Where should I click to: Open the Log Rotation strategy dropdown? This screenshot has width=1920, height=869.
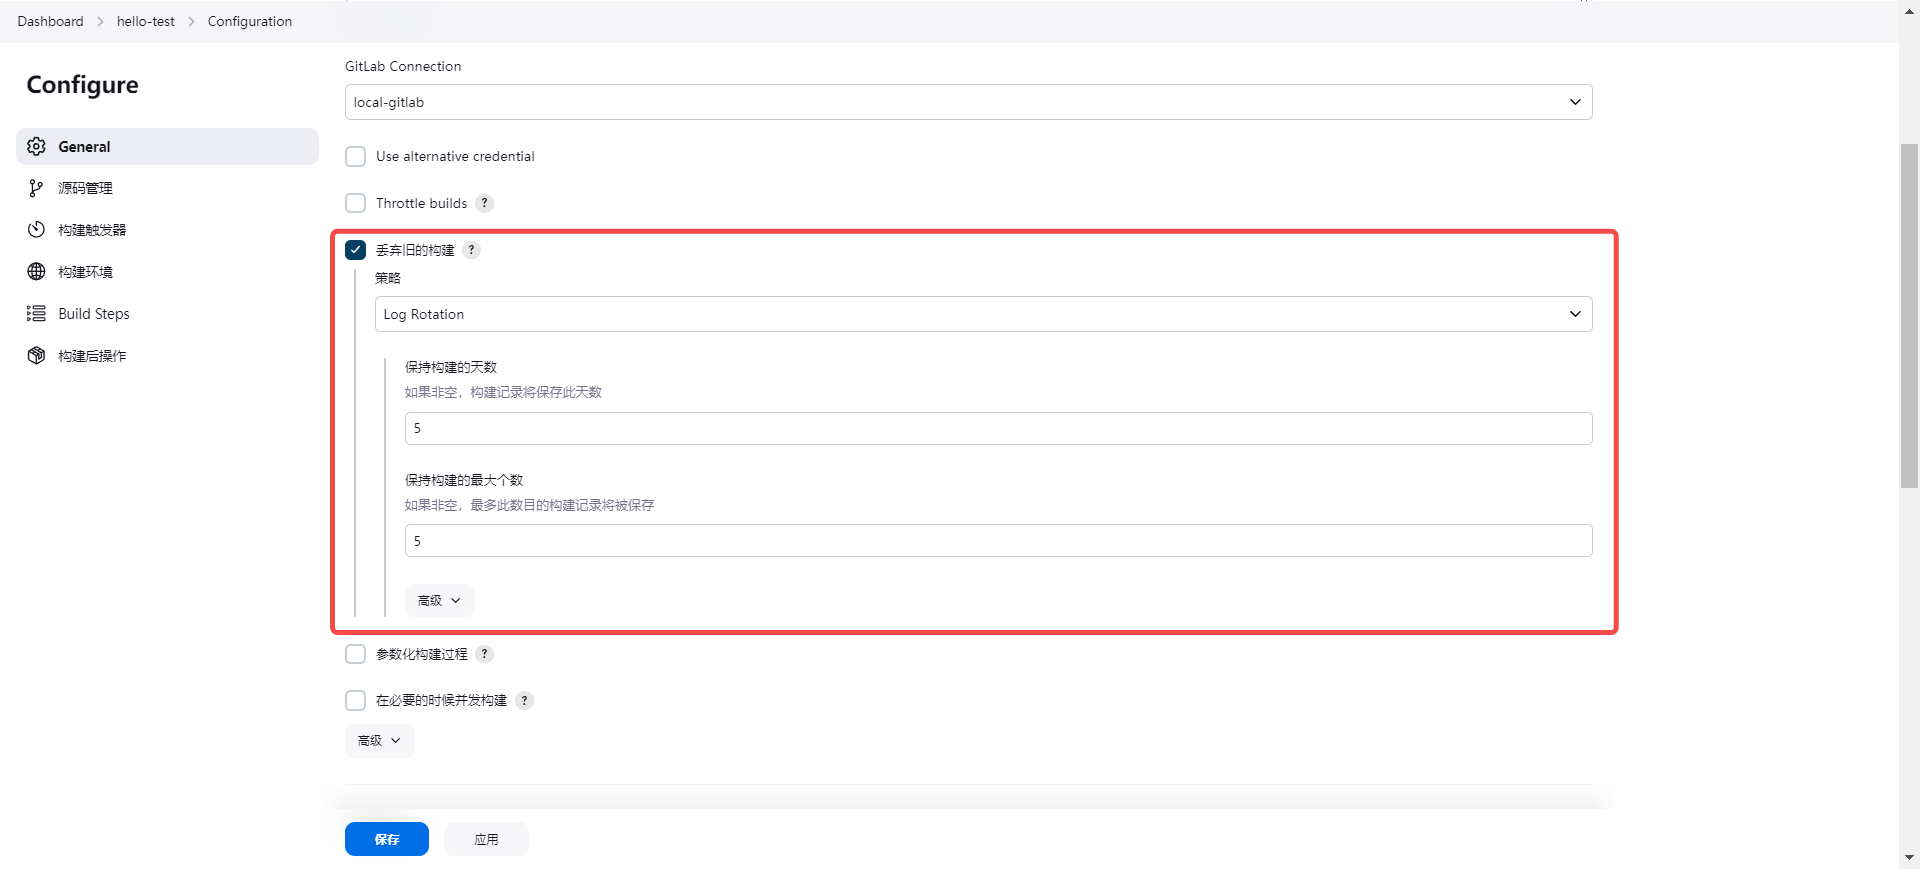pos(982,314)
